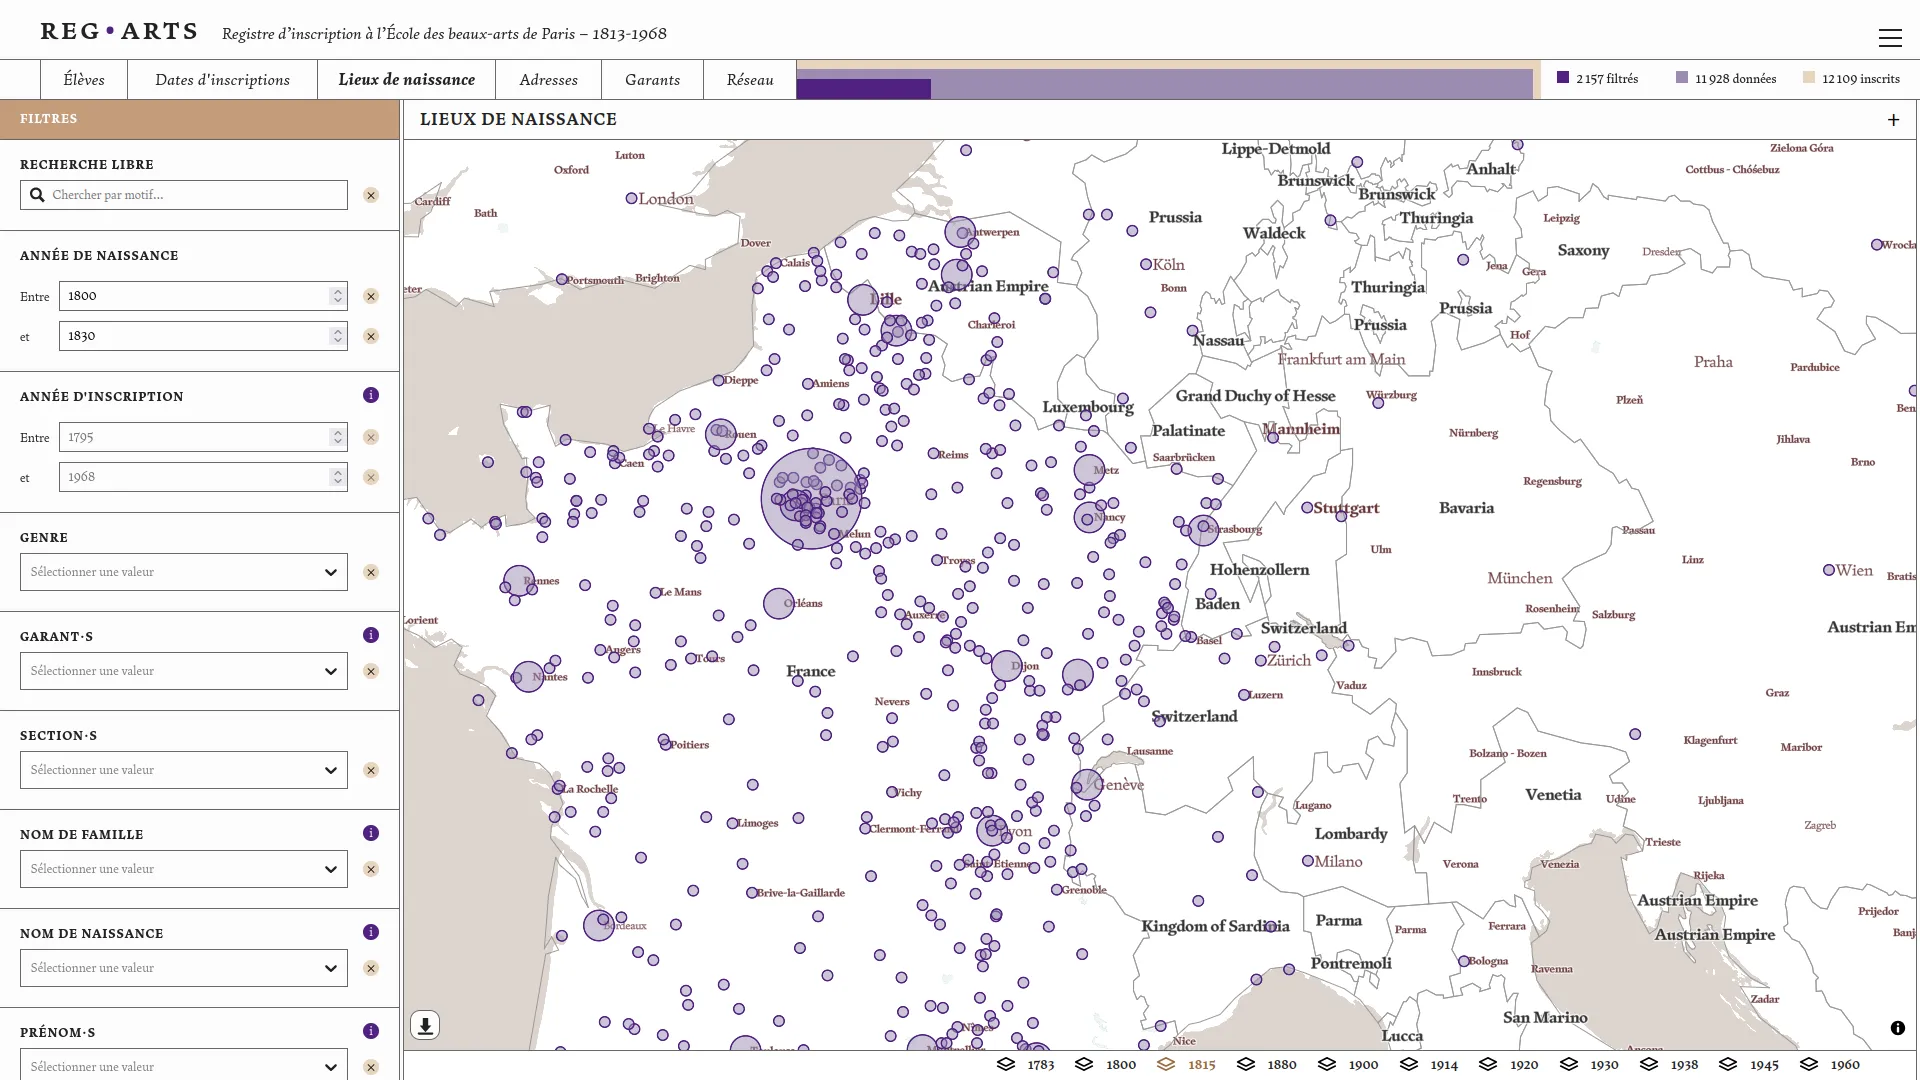Switch to the Dates d'inscriptions tab
The height and width of the screenshot is (1080, 1920).
[222, 80]
